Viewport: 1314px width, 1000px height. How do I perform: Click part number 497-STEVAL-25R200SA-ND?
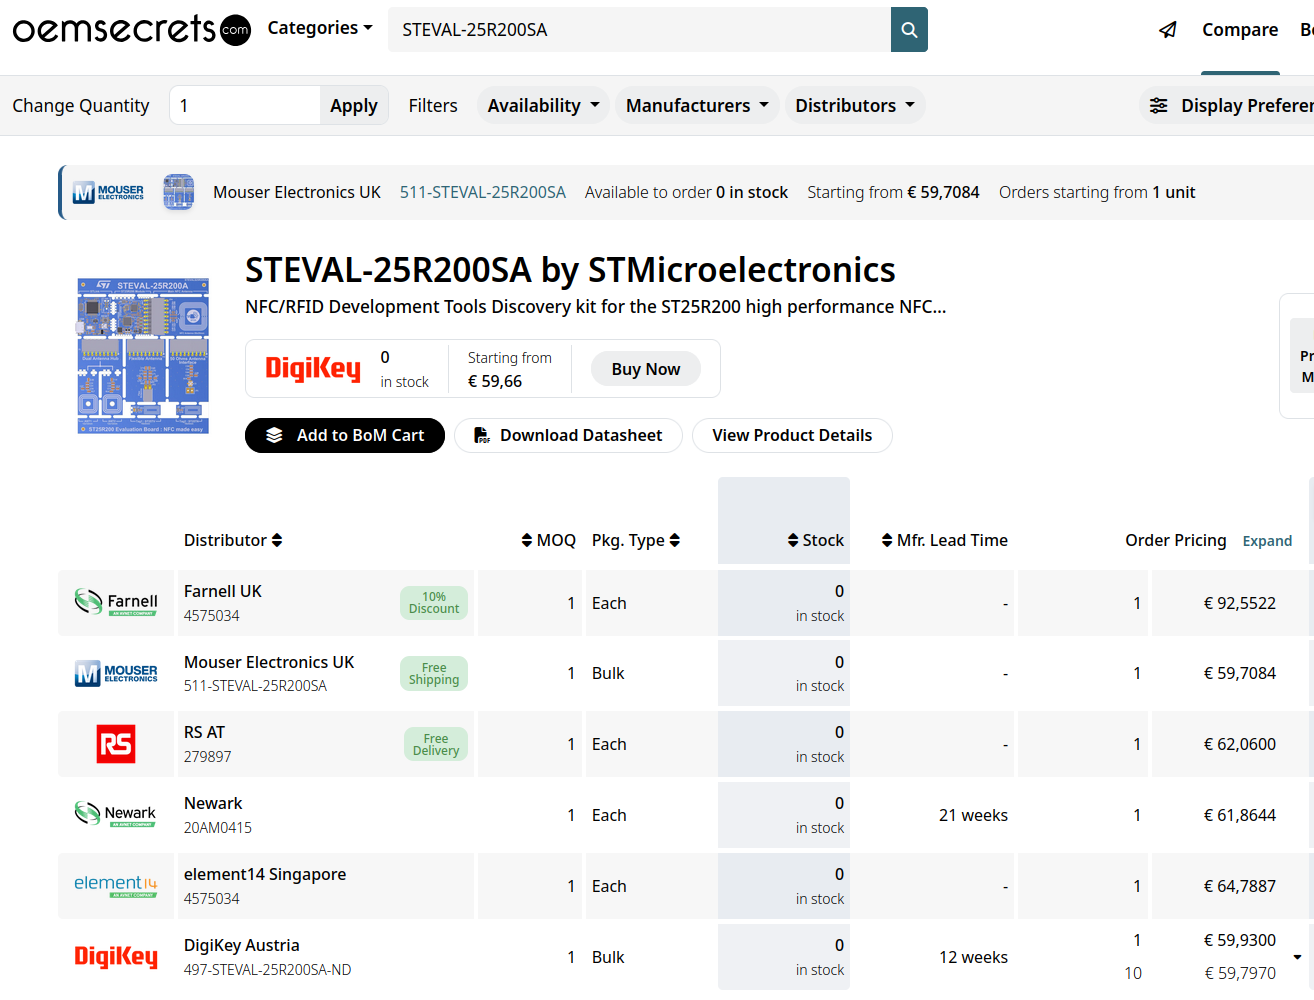267,970
